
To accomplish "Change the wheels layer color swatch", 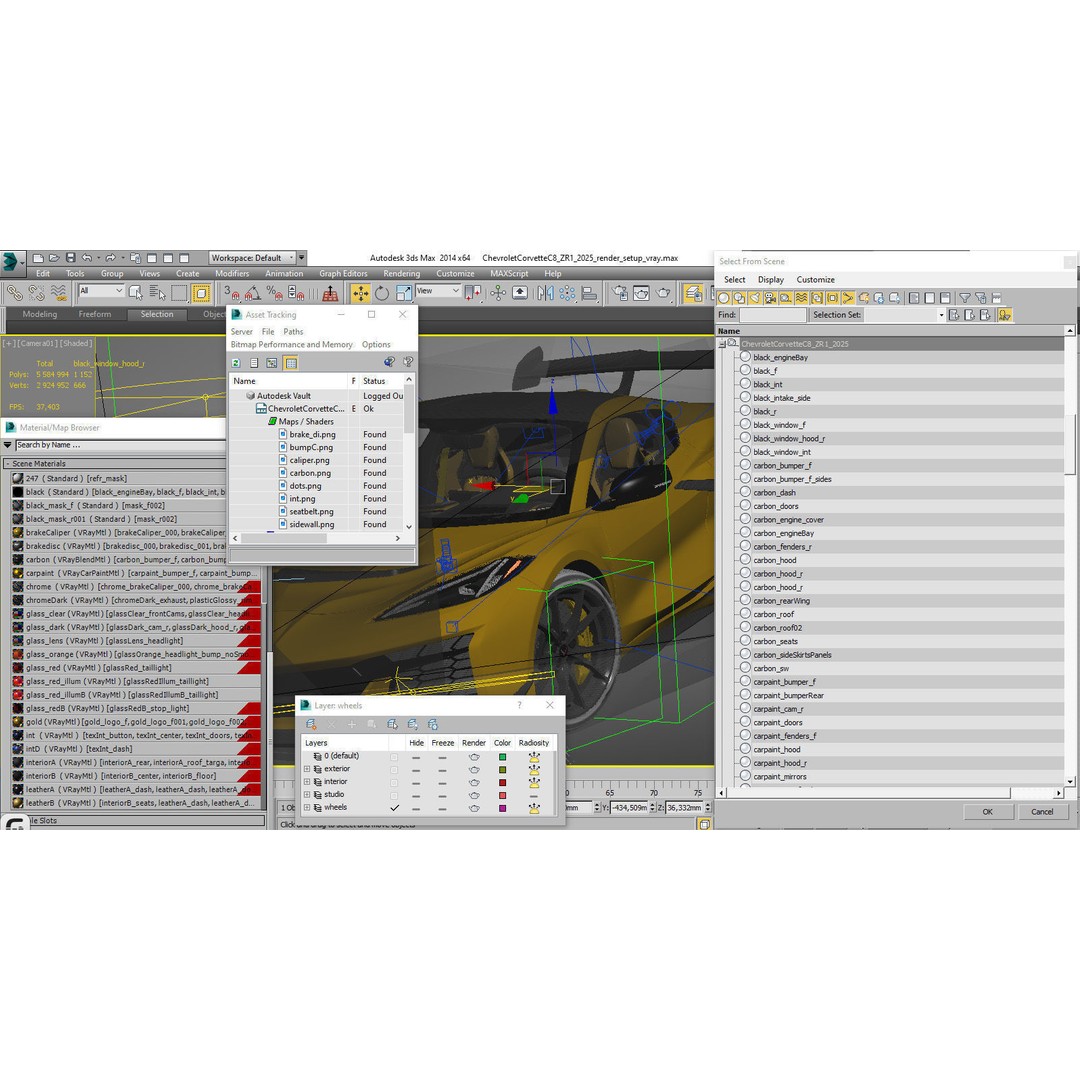I will (x=503, y=808).
